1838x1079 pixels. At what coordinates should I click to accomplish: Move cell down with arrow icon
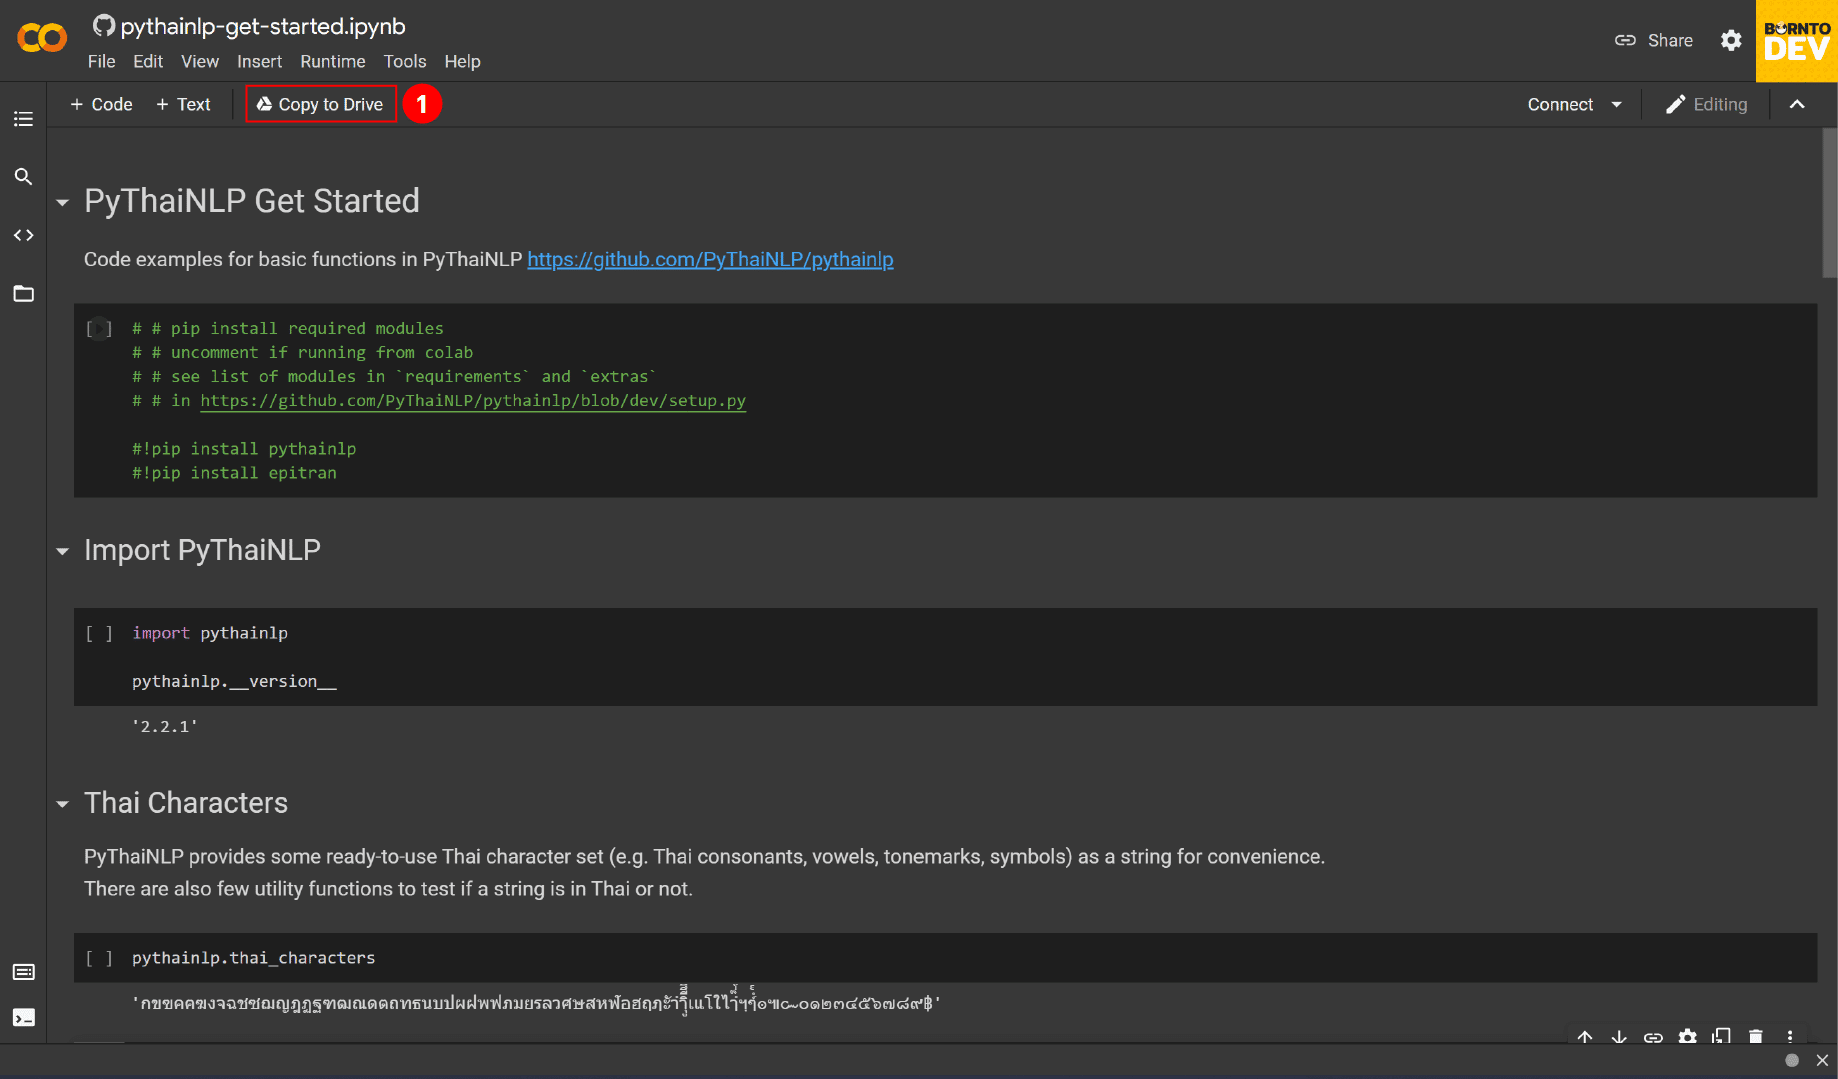tap(1619, 1037)
